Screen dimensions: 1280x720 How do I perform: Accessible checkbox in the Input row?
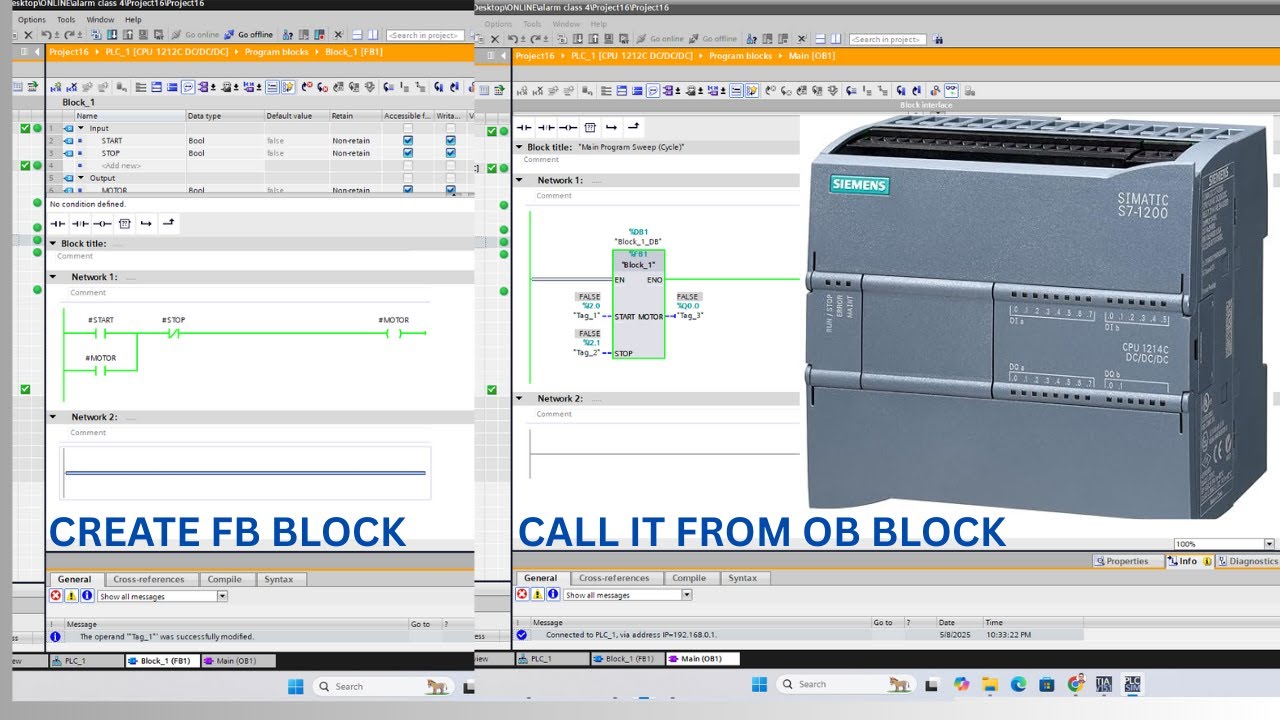pyautogui.click(x=408, y=128)
